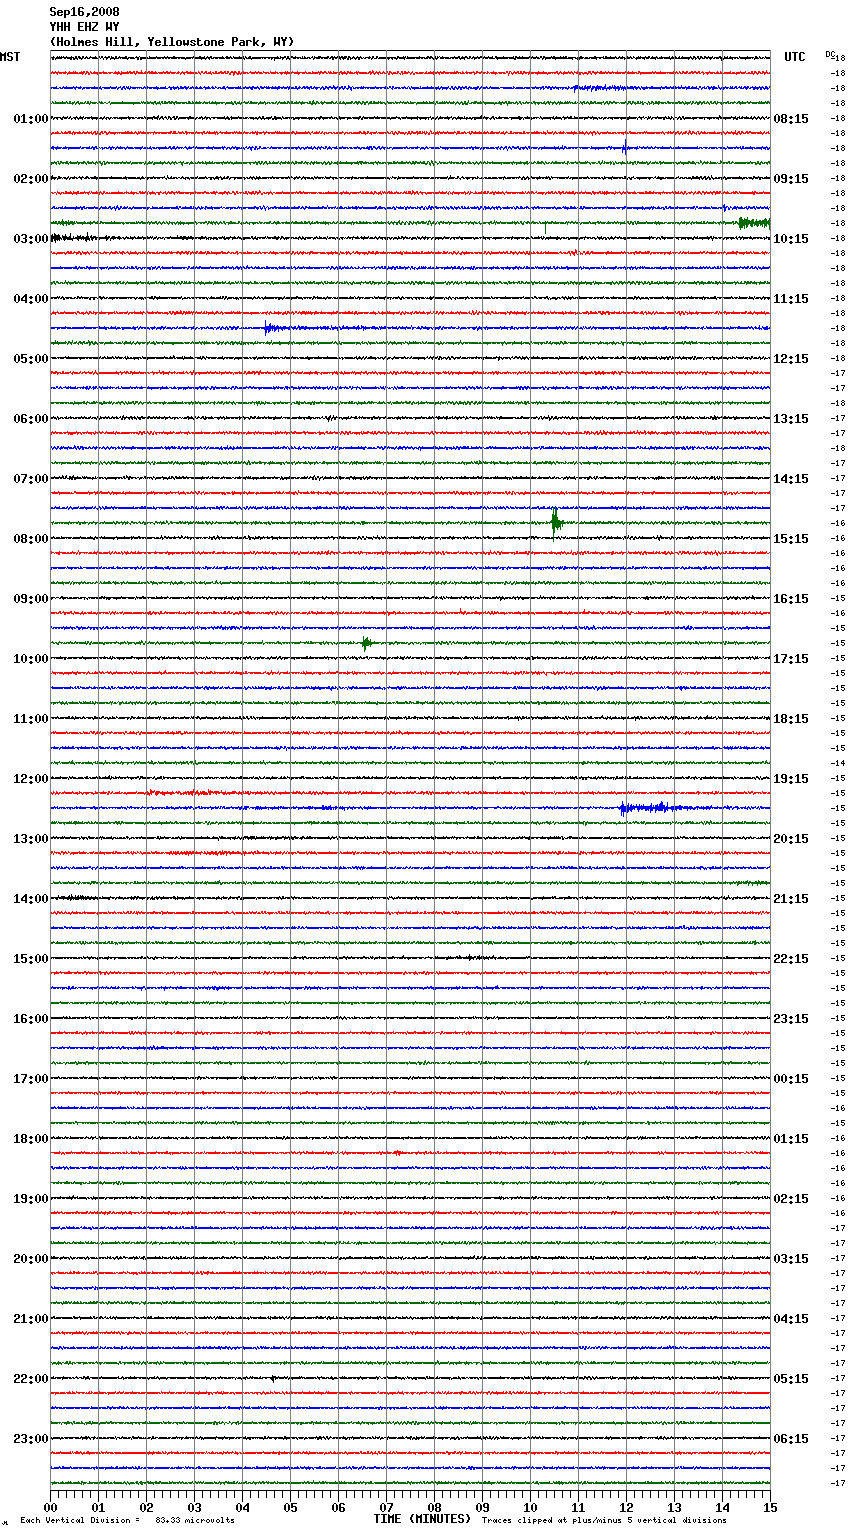Click the MST time label "04:00"

pos(31,299)
